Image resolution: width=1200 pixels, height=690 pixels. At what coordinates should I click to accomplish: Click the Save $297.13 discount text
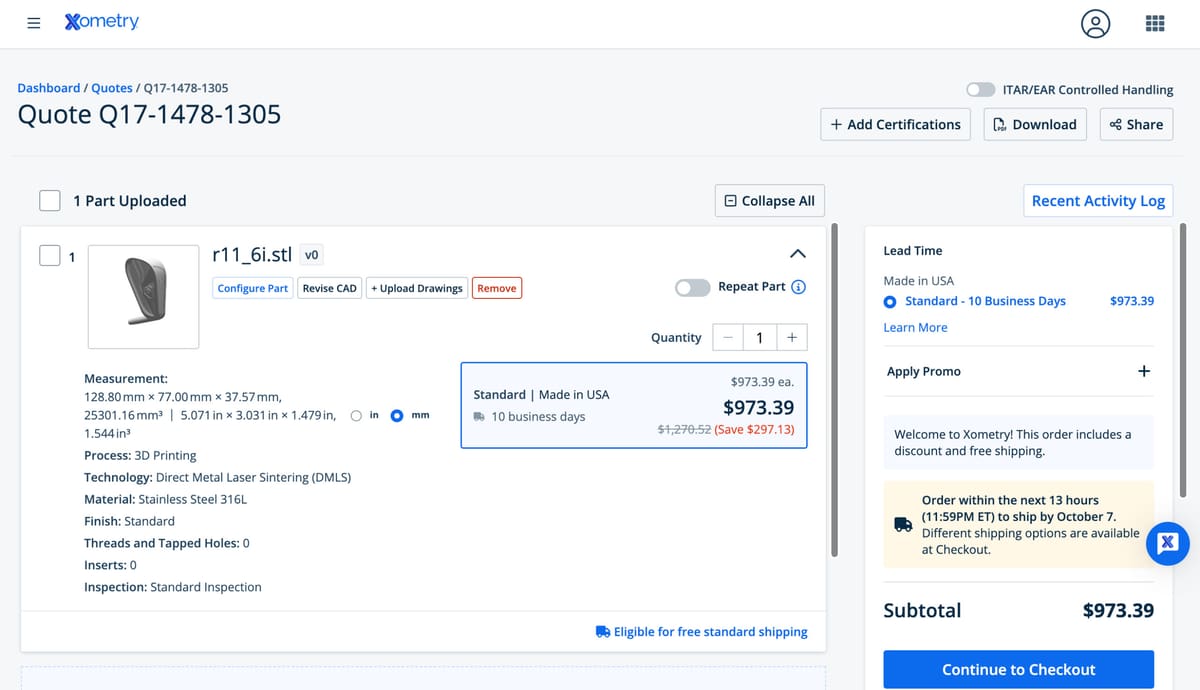755,429
